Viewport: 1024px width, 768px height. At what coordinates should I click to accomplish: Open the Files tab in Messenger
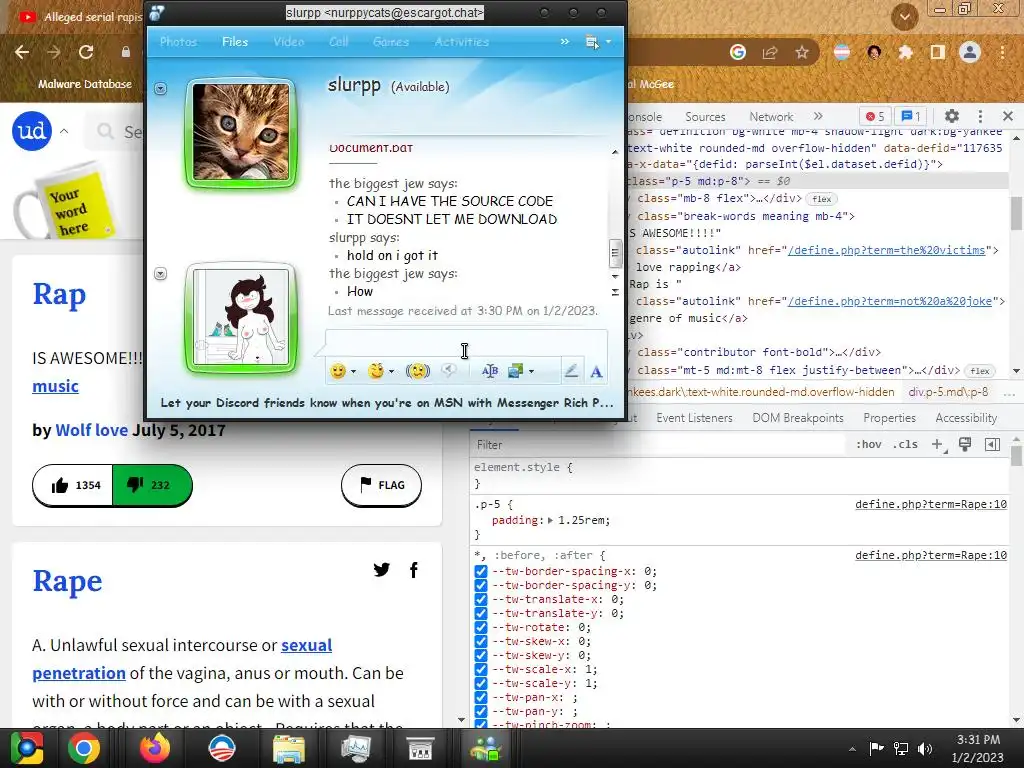point(234,42)
